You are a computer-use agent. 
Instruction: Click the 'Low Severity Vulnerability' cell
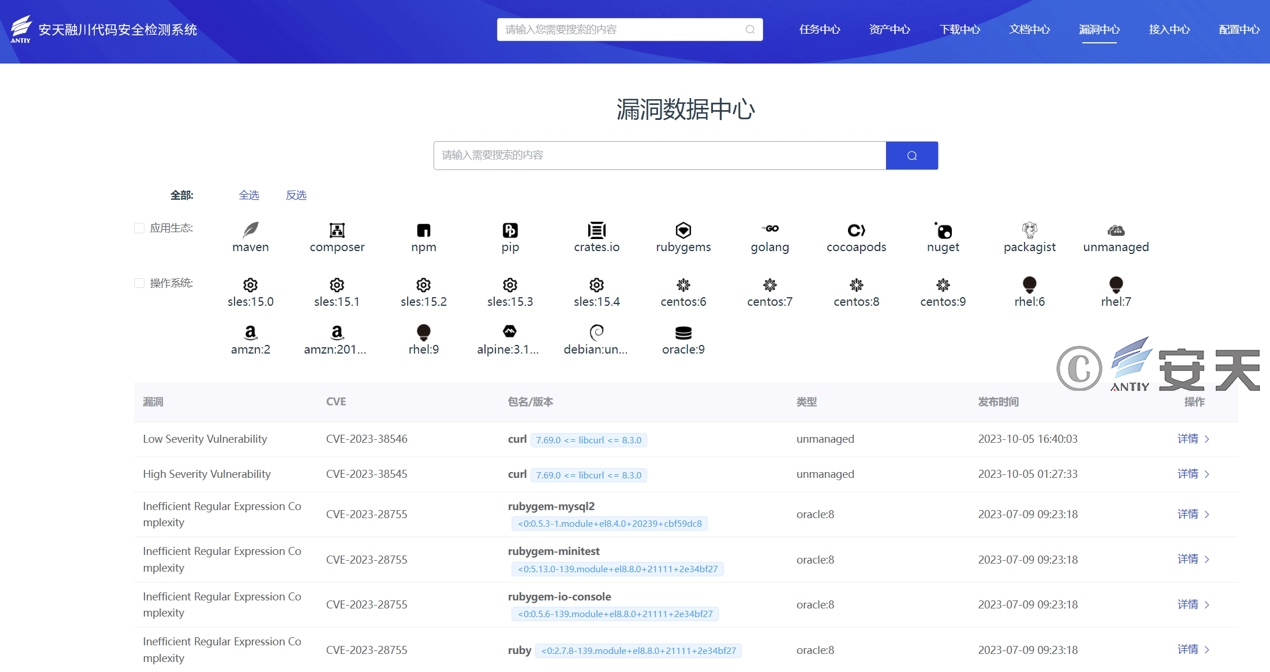pos(205,439)
